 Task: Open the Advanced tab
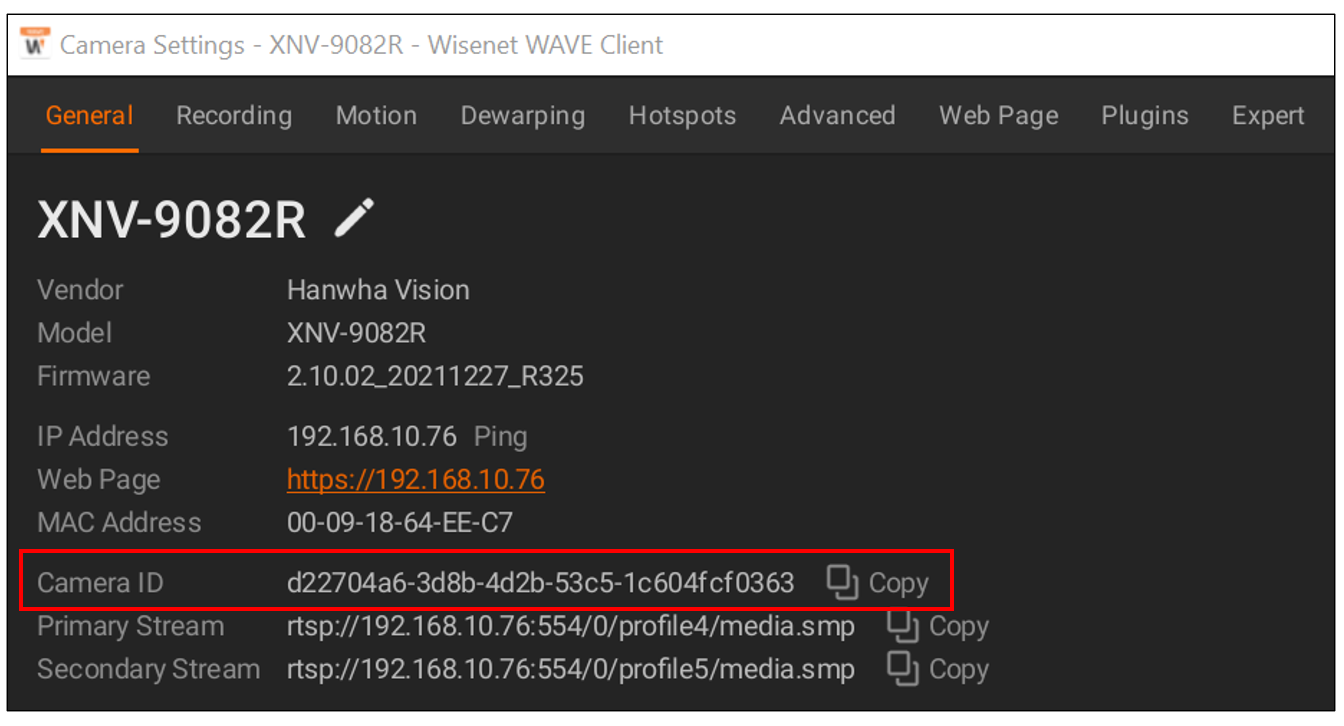tap(837, 116)
